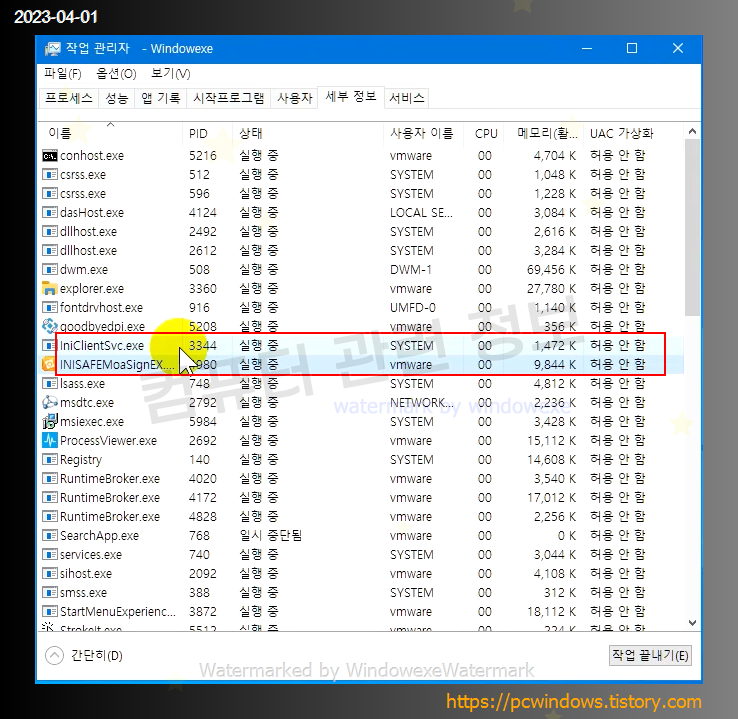The image size is (738, 719).
Task: Click the StartMenuExperienc... process icon
Action: point(49,612)
